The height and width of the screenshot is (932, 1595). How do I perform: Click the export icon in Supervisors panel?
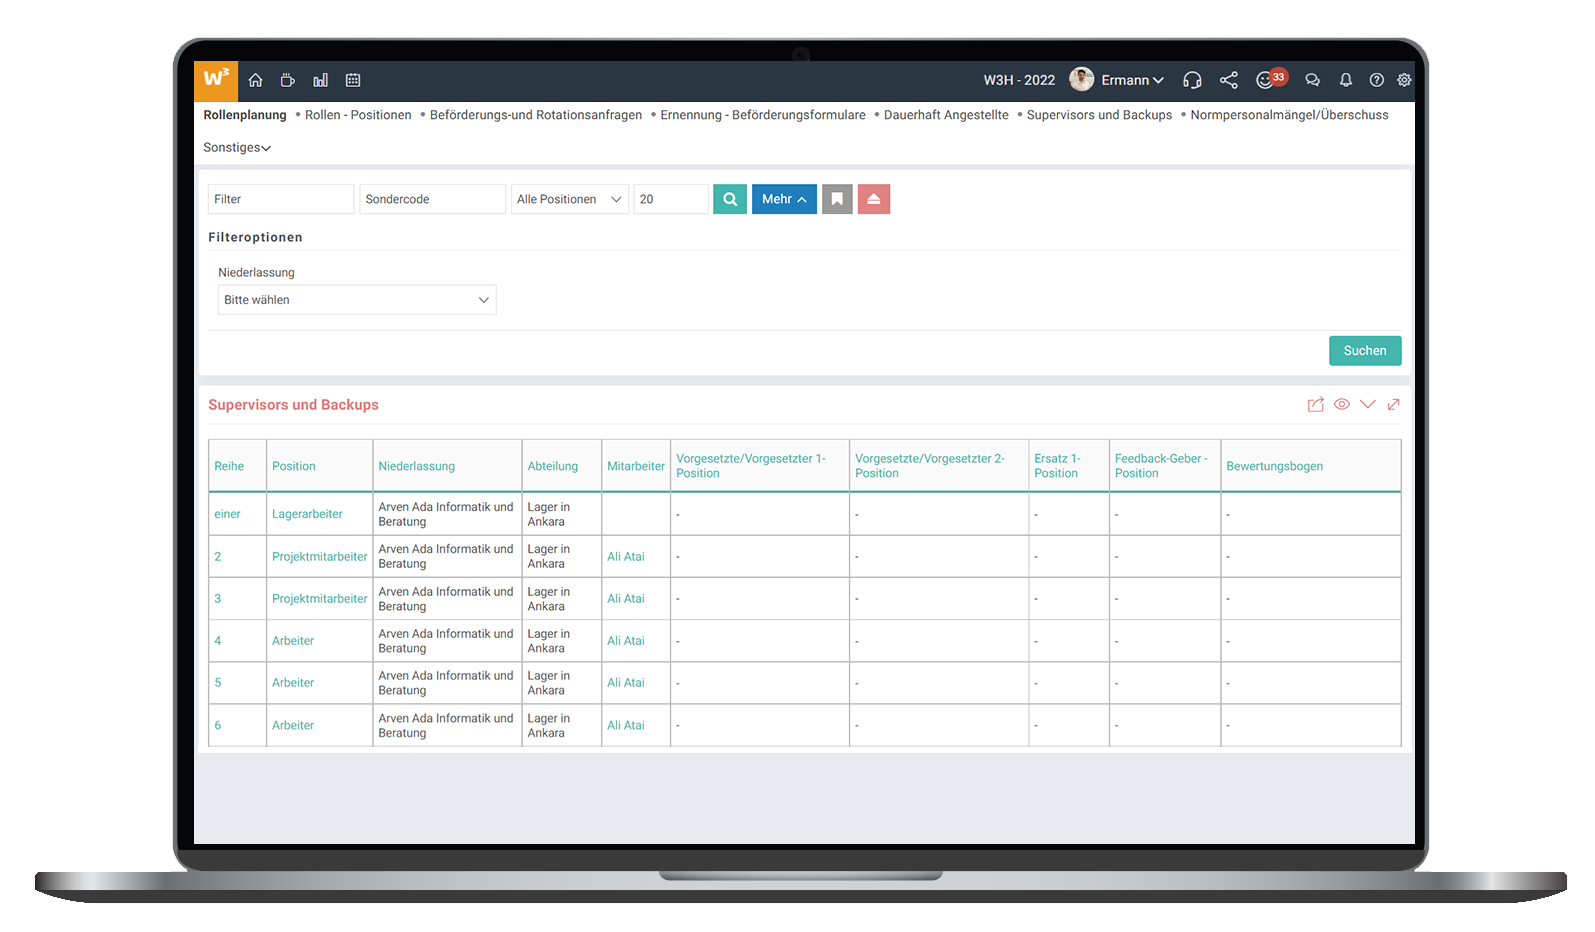pos(1316,404)
